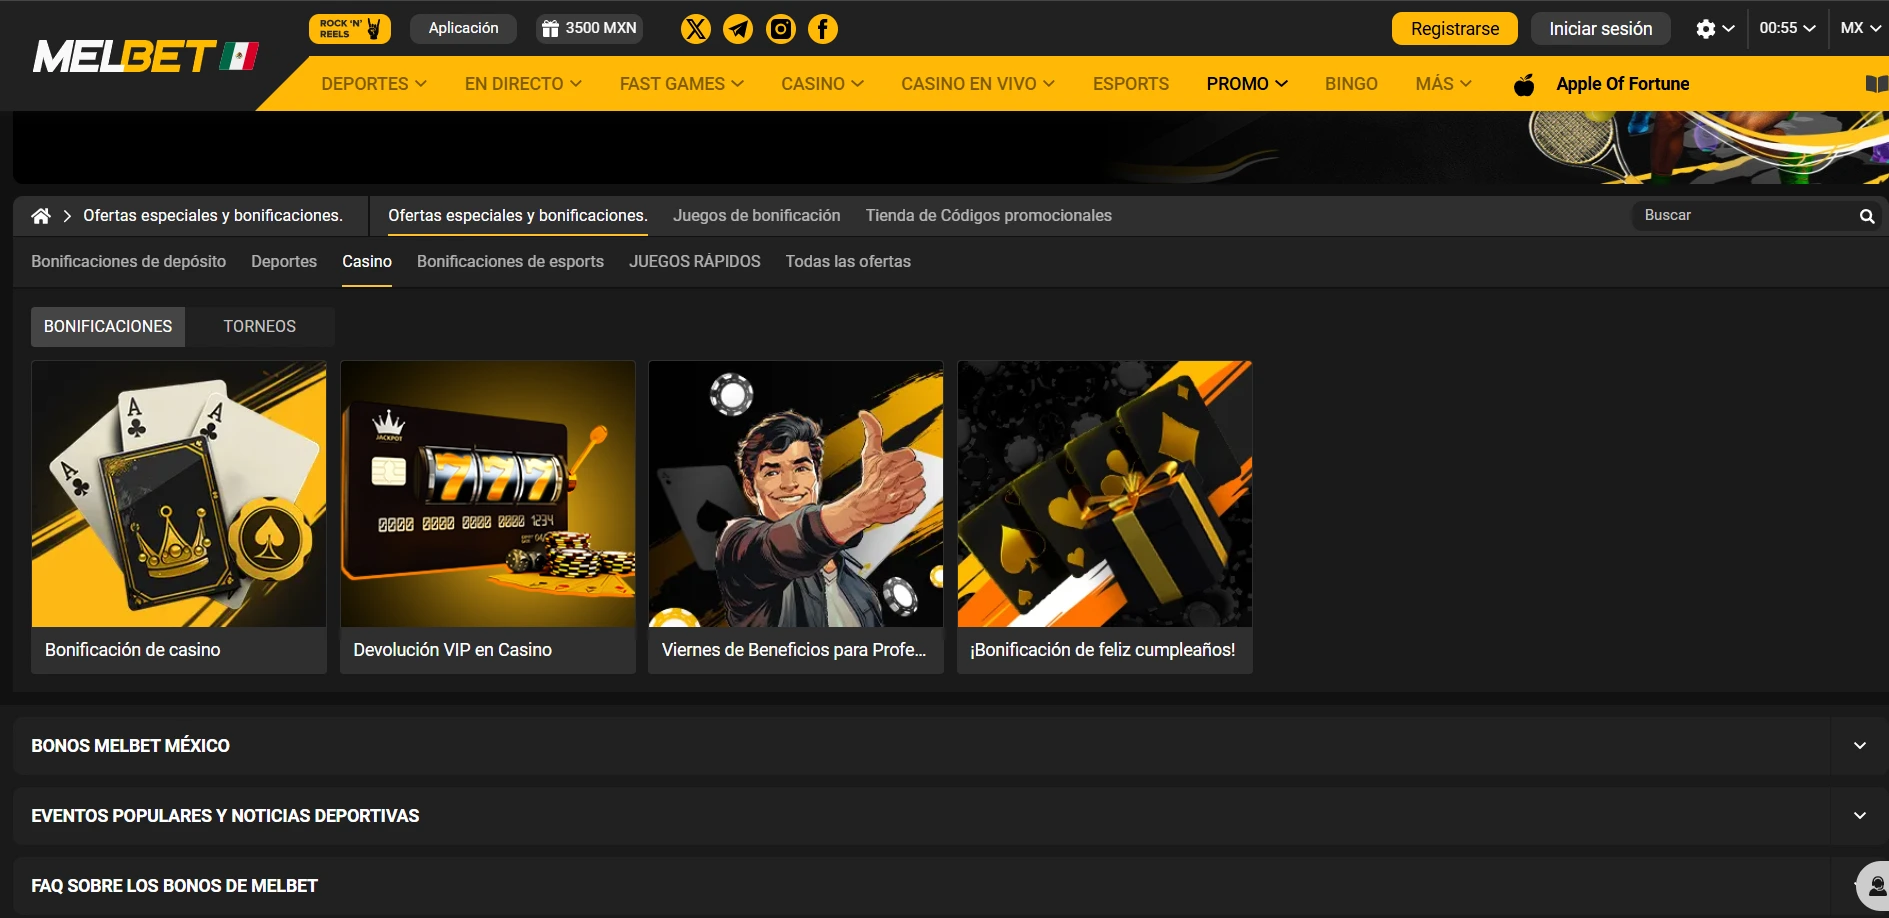Switch to the TORNEOS tab

260,327
